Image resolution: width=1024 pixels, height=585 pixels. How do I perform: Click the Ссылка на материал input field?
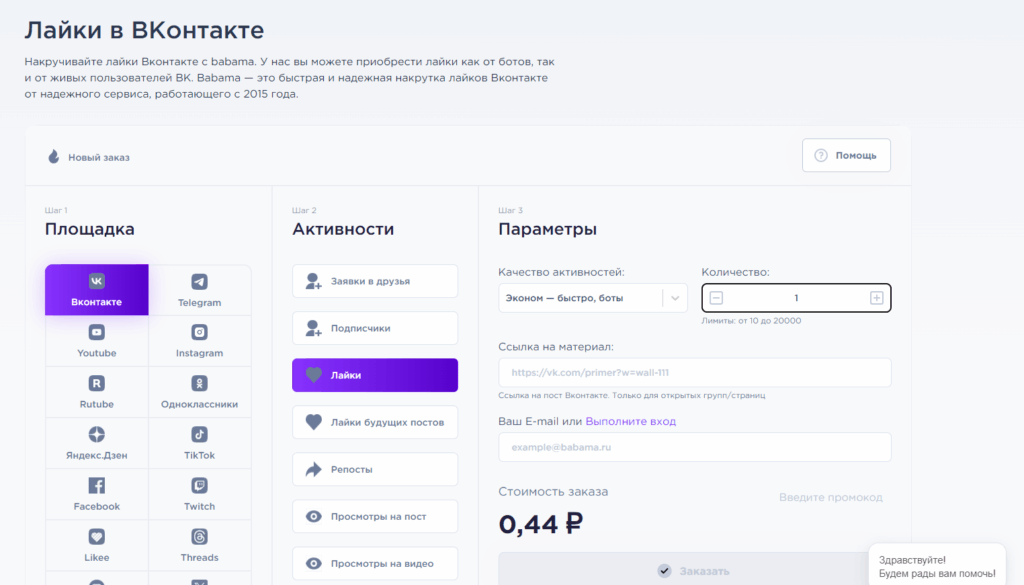[x=694, y=373]
